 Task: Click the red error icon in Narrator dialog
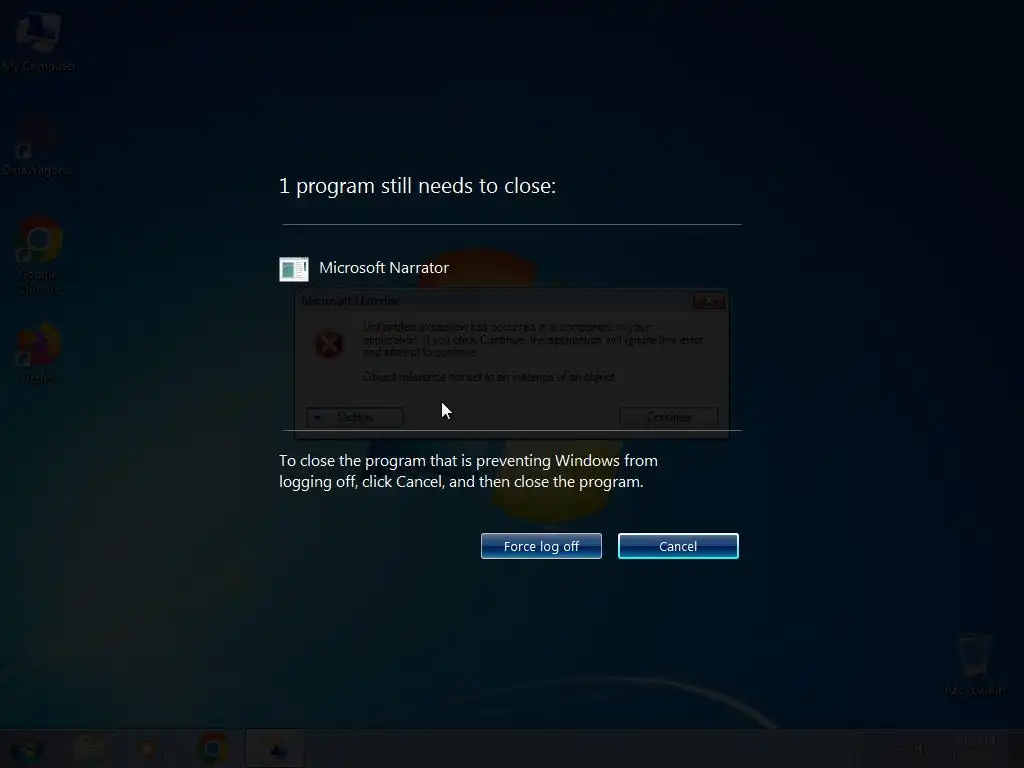[x=328, y=344]
